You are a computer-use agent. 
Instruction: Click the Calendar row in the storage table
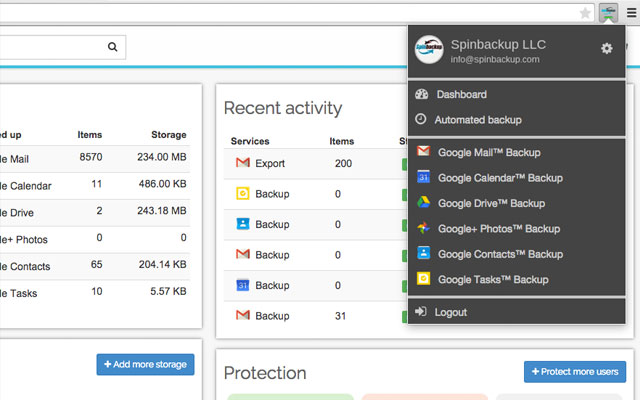click(95, 186)
